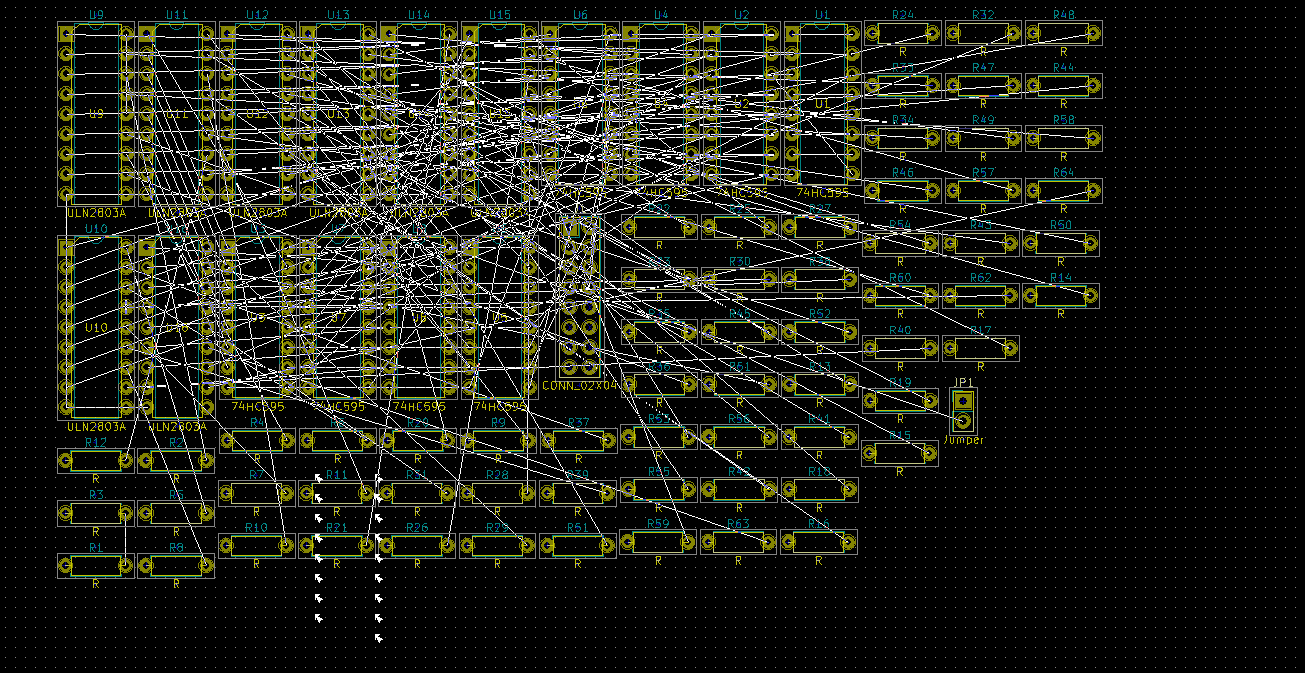Select resistor R15 footprint
1305x673 pixels.
tap(902, 453)
